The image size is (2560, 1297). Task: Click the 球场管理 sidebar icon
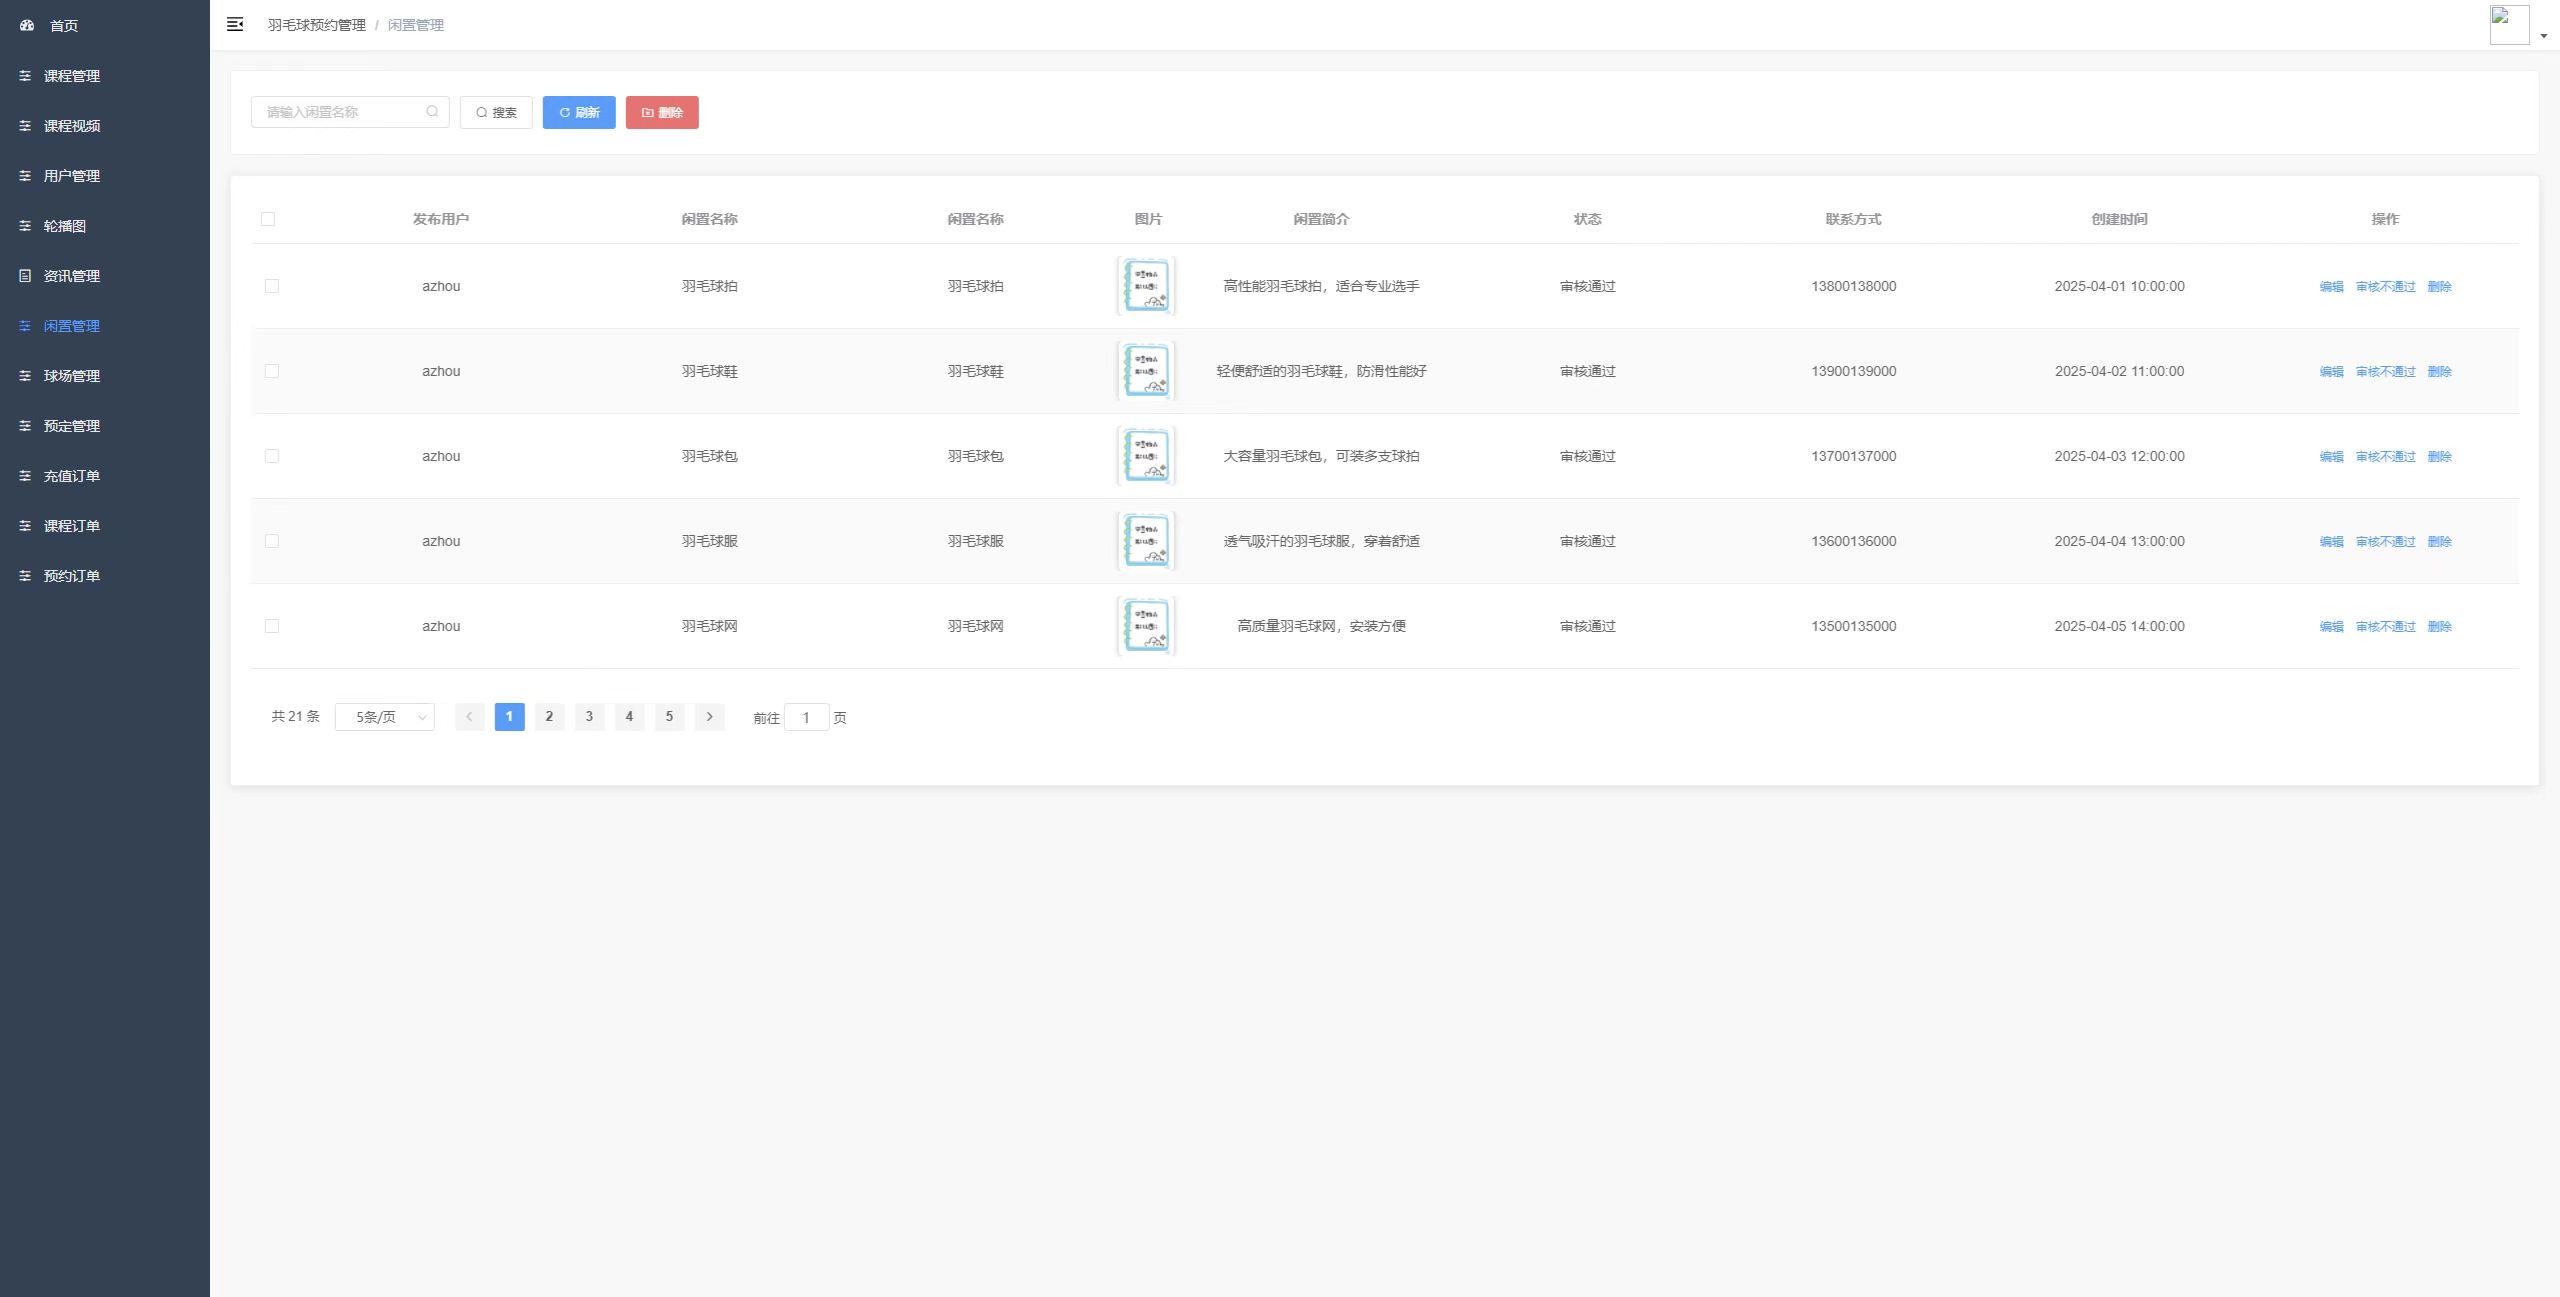tap(25, 376)
